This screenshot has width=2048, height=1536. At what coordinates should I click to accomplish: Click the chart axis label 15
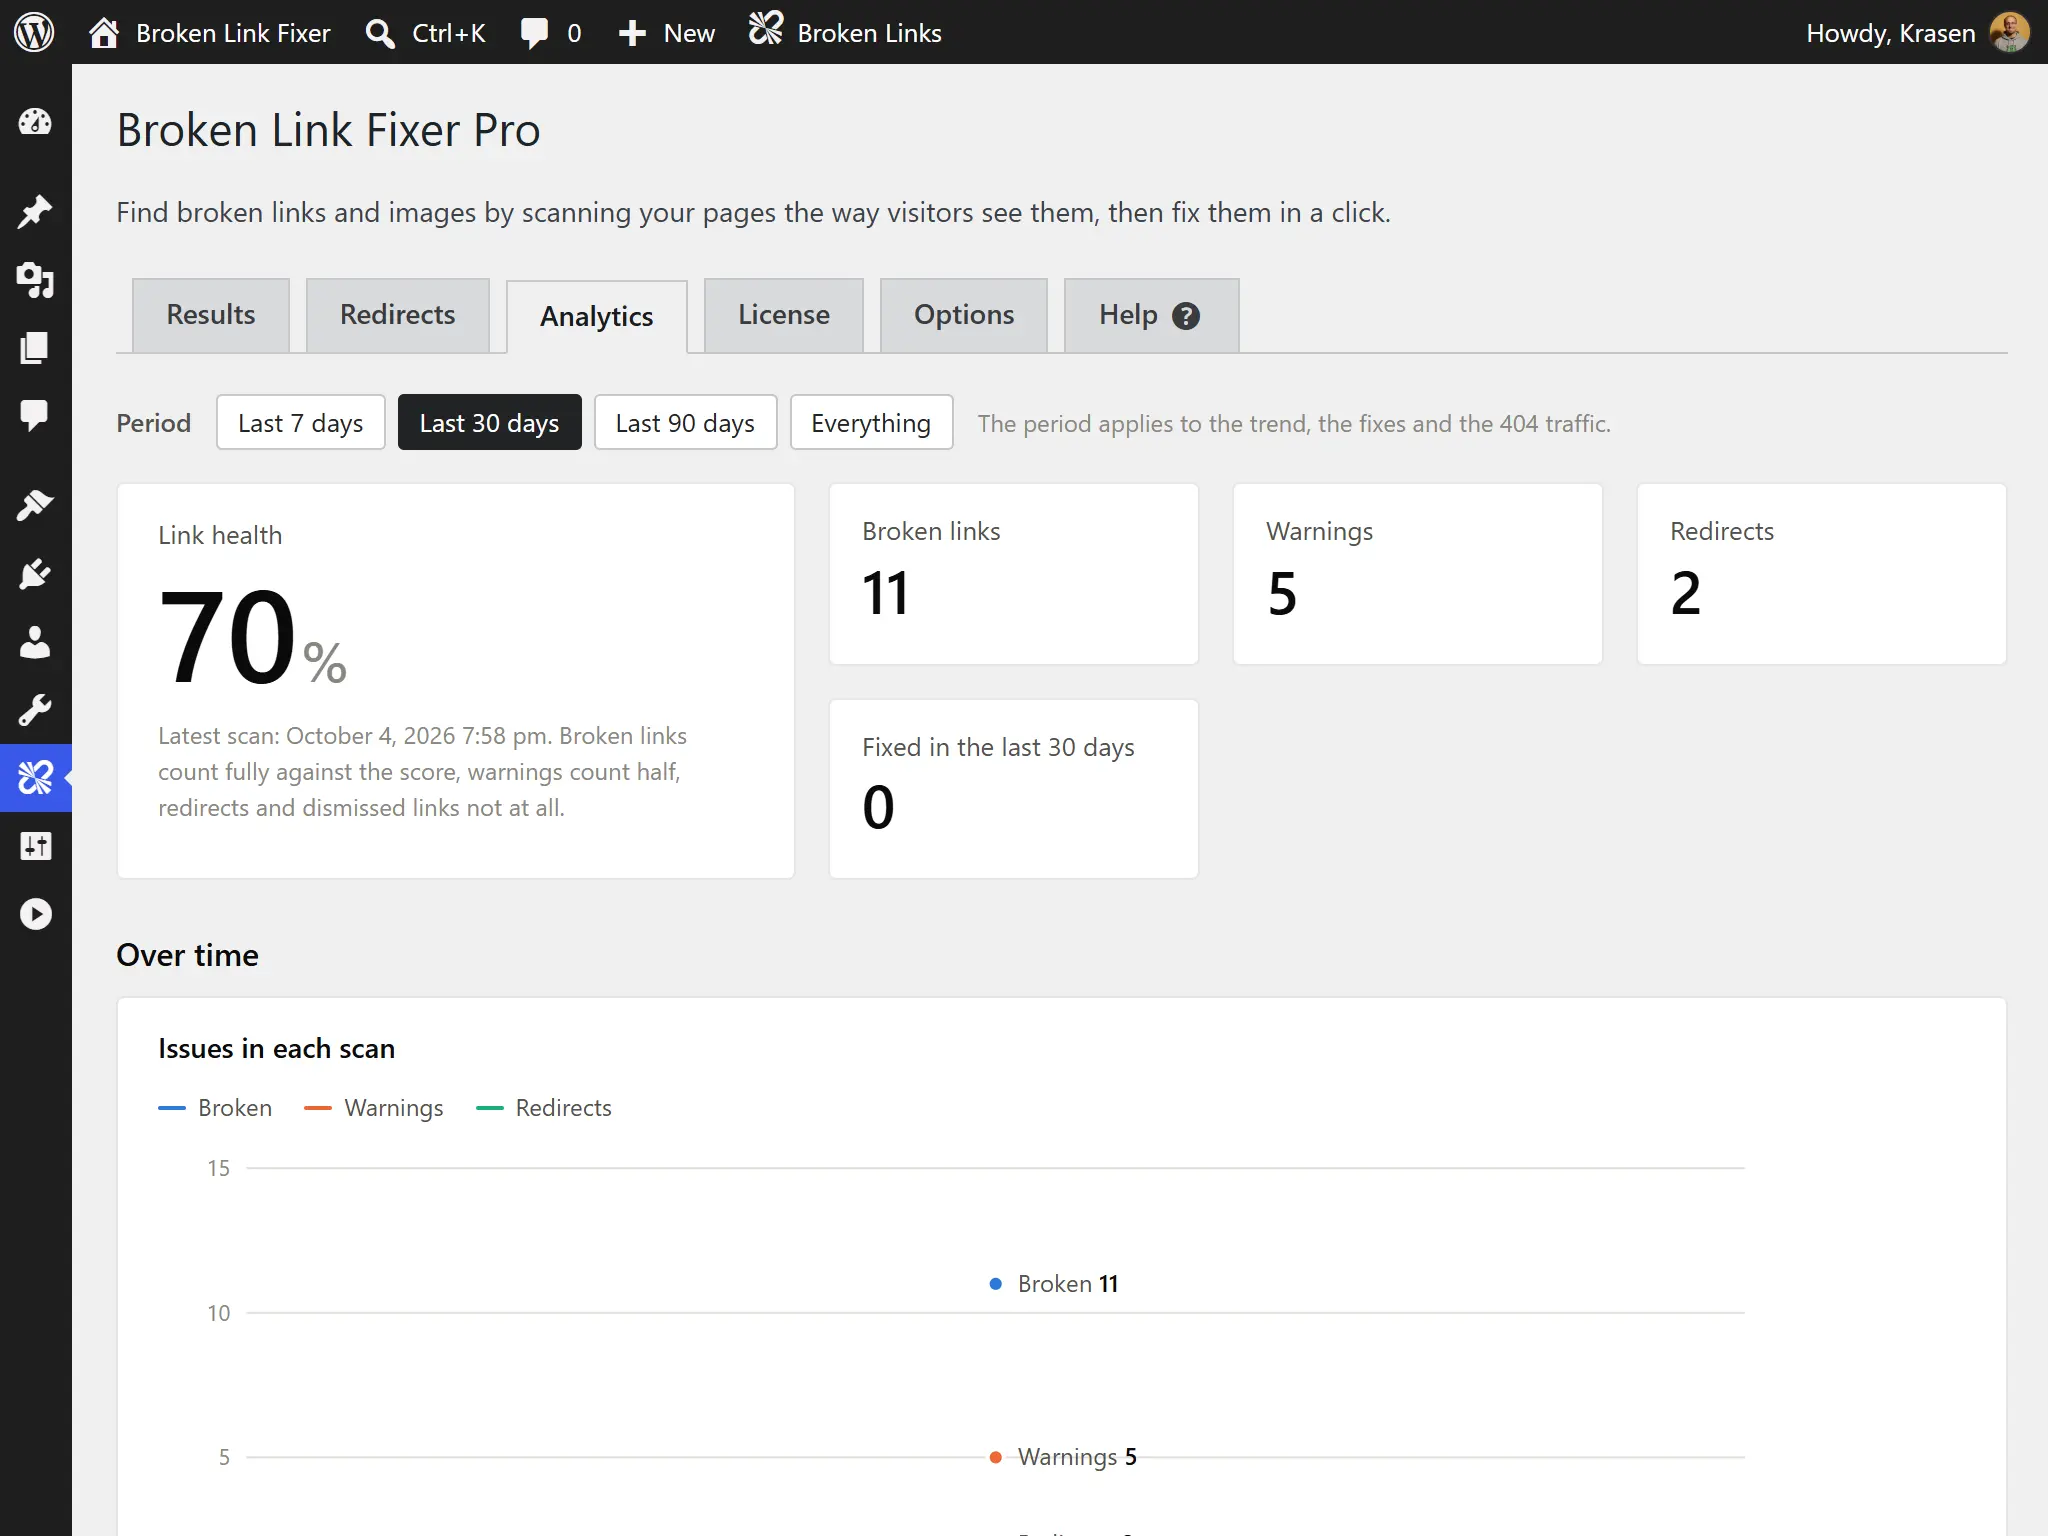click(219, 1168)
